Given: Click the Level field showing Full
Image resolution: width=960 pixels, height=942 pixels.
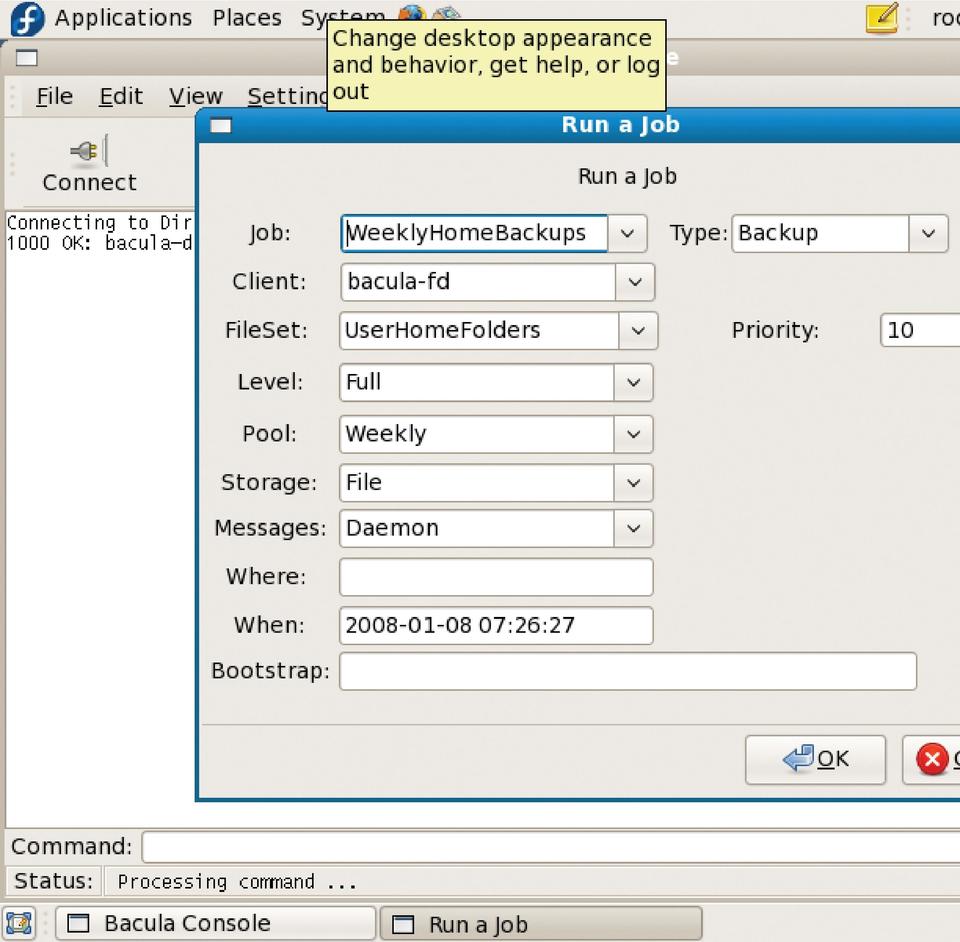Looking at the screenshot, I should coord(477,383).
